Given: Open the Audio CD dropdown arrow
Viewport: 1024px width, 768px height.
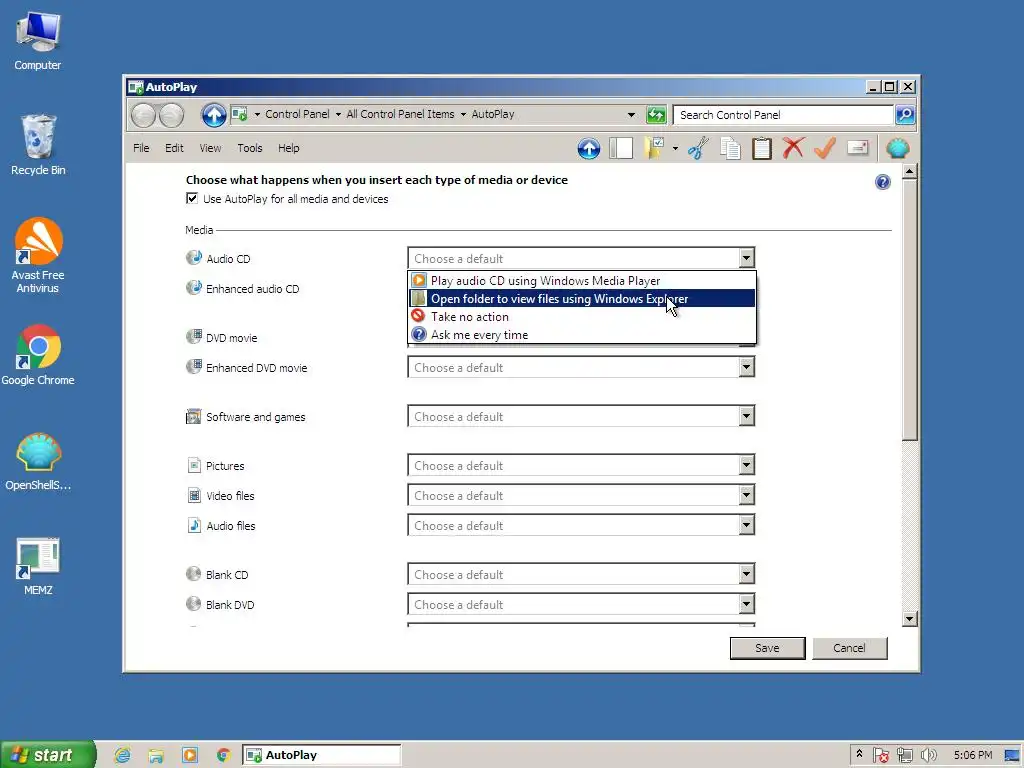Looking at the screenshot, I should pos(746,258).
